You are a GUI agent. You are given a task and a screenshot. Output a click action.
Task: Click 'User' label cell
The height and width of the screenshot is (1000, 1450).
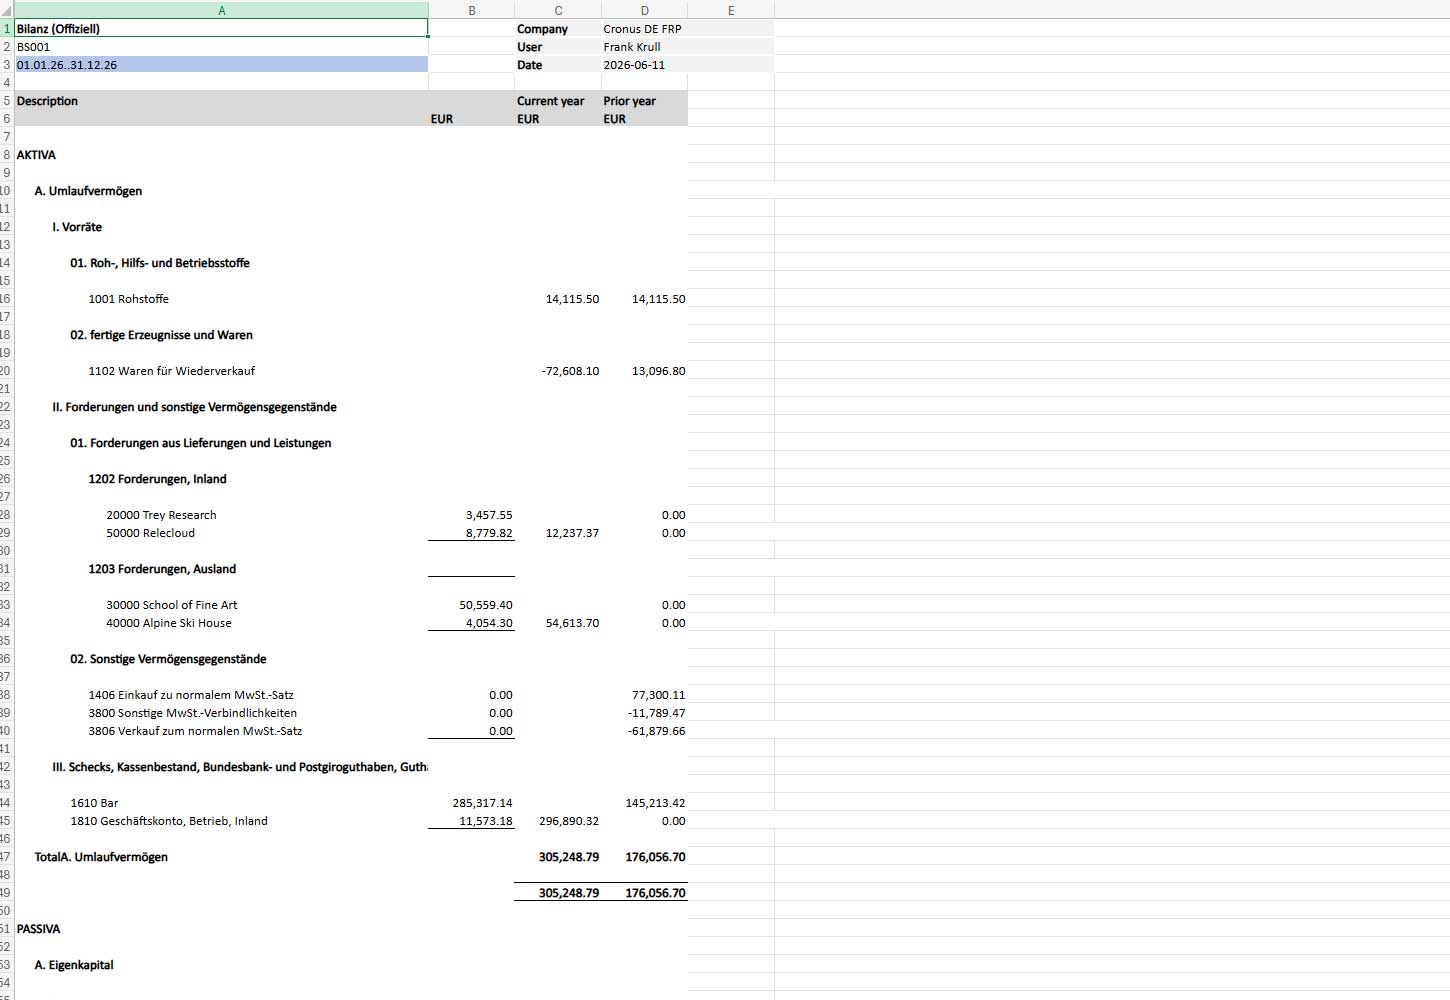[558, 47]
